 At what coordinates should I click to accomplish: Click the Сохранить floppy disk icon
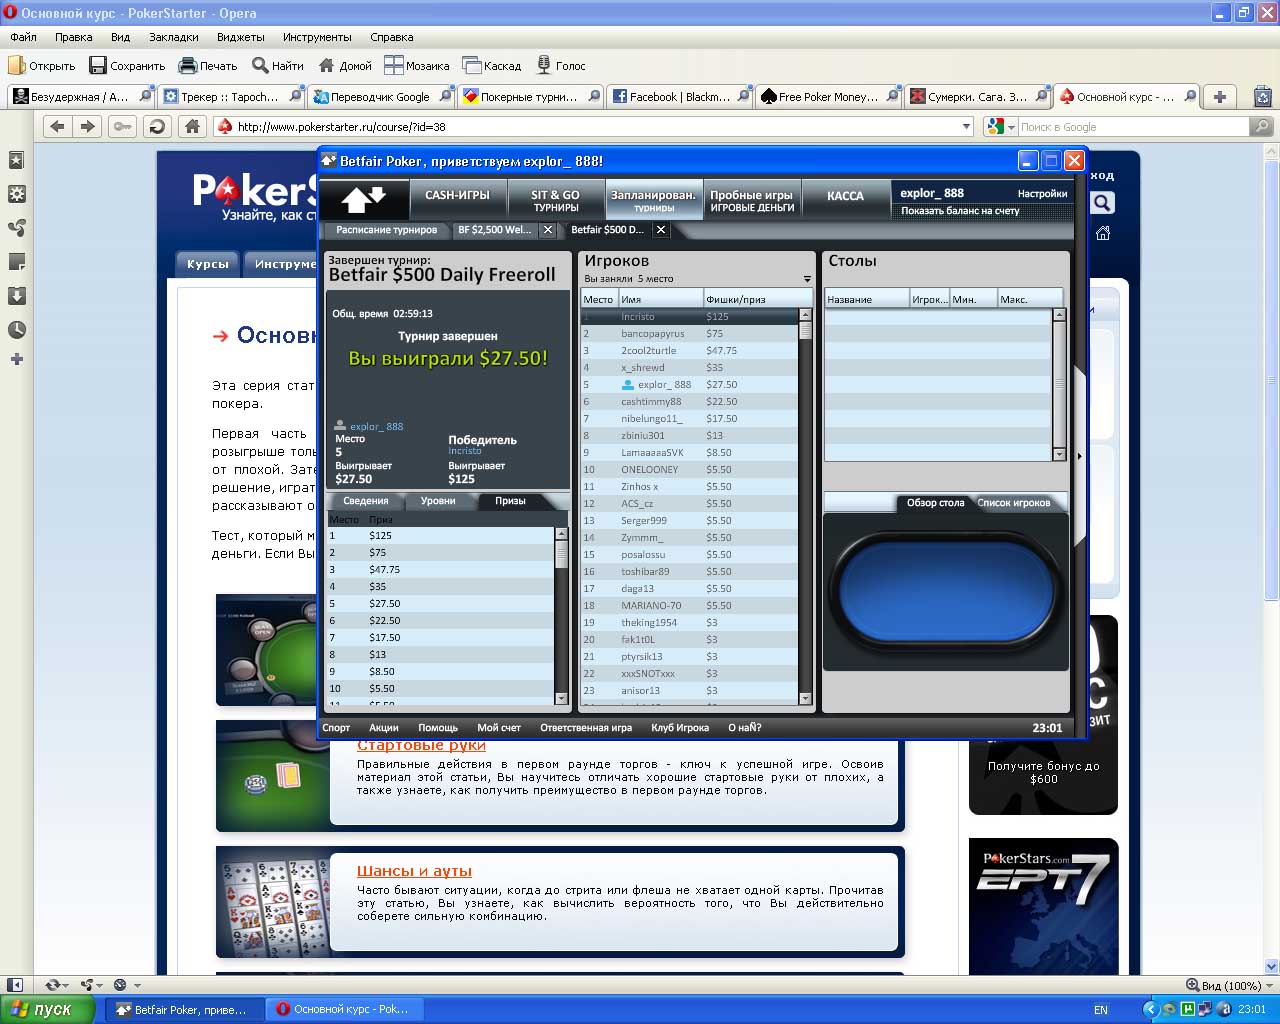pyautogui.click(x=98, y=65)
